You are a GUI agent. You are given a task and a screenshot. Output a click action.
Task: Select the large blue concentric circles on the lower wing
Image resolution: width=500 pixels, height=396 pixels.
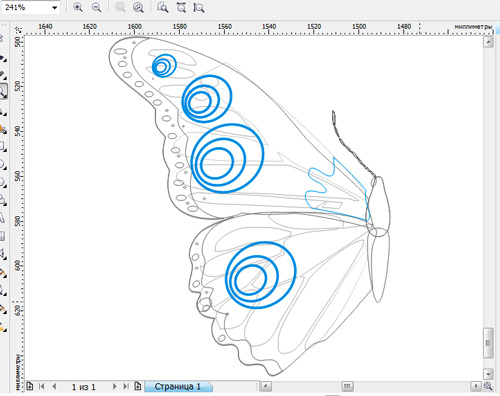point(260,275)
